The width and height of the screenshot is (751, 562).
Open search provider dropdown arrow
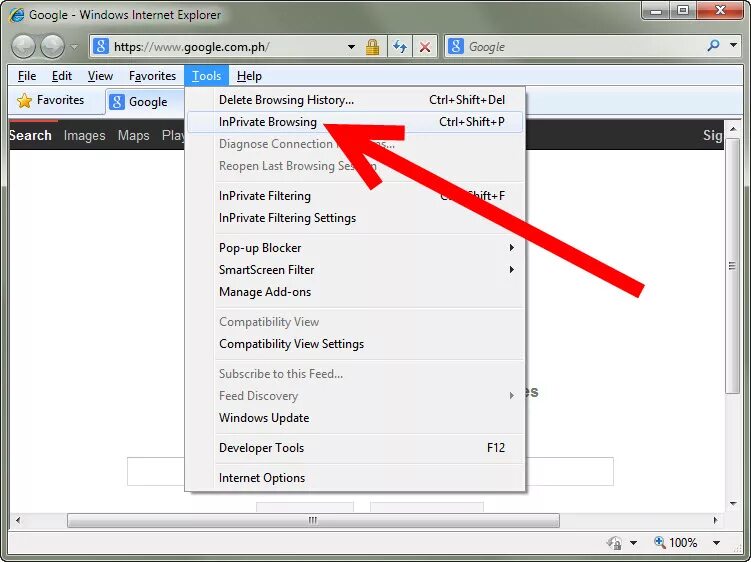click(x=733, y=45)
